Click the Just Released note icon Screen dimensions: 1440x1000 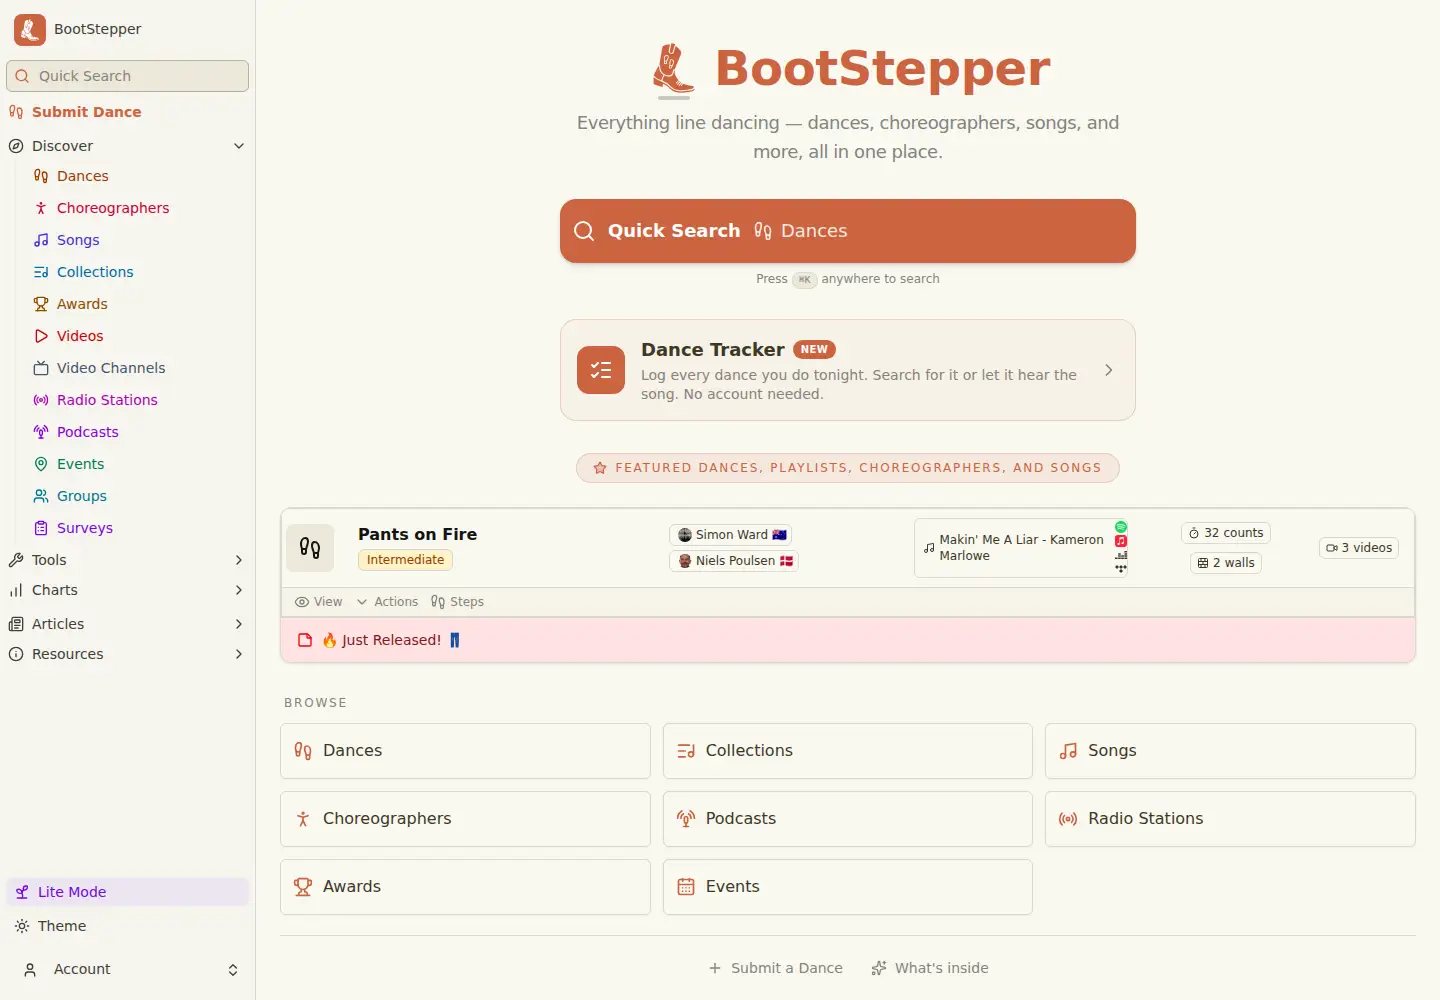tap(306, 640)
